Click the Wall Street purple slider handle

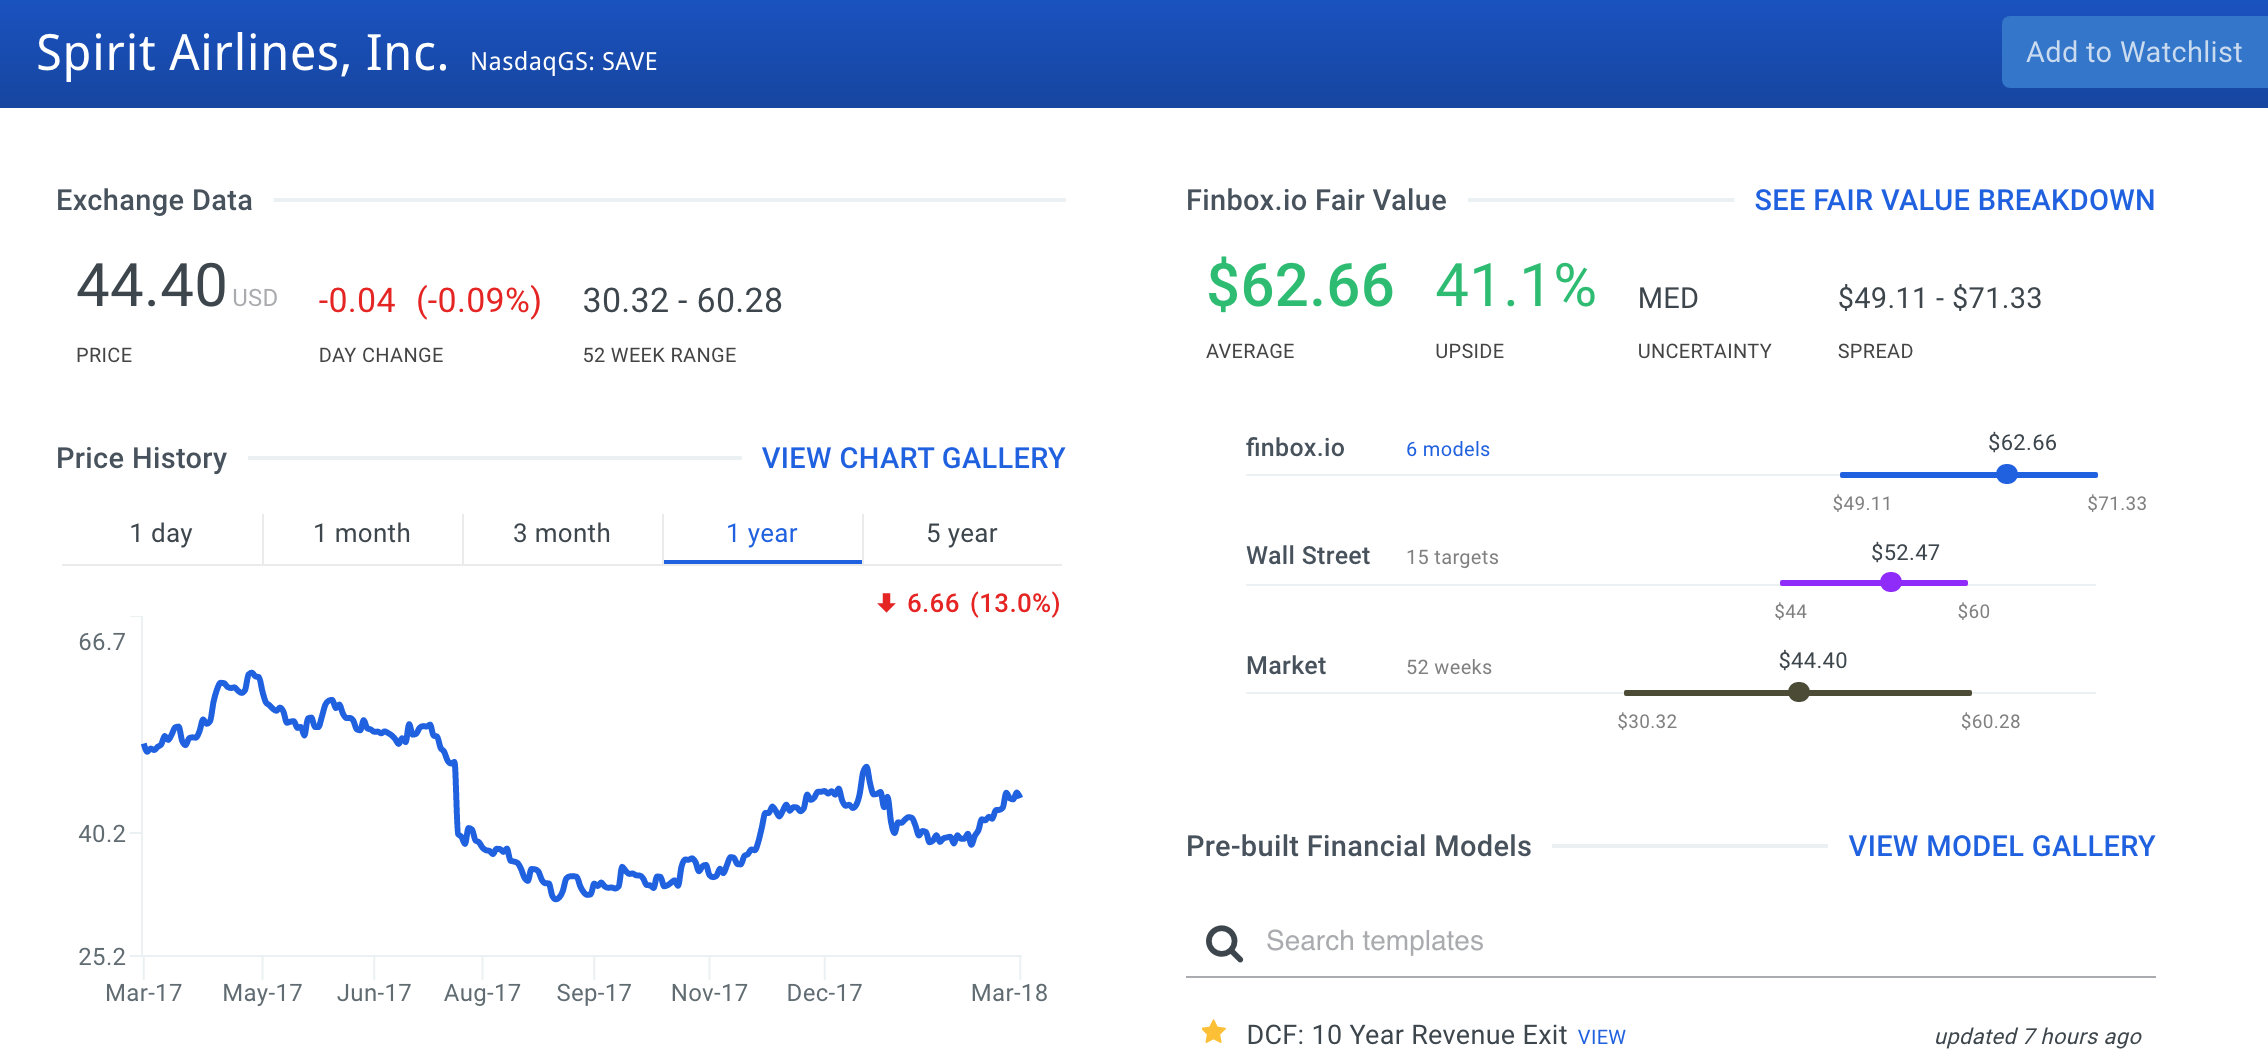click(1890, 582)
